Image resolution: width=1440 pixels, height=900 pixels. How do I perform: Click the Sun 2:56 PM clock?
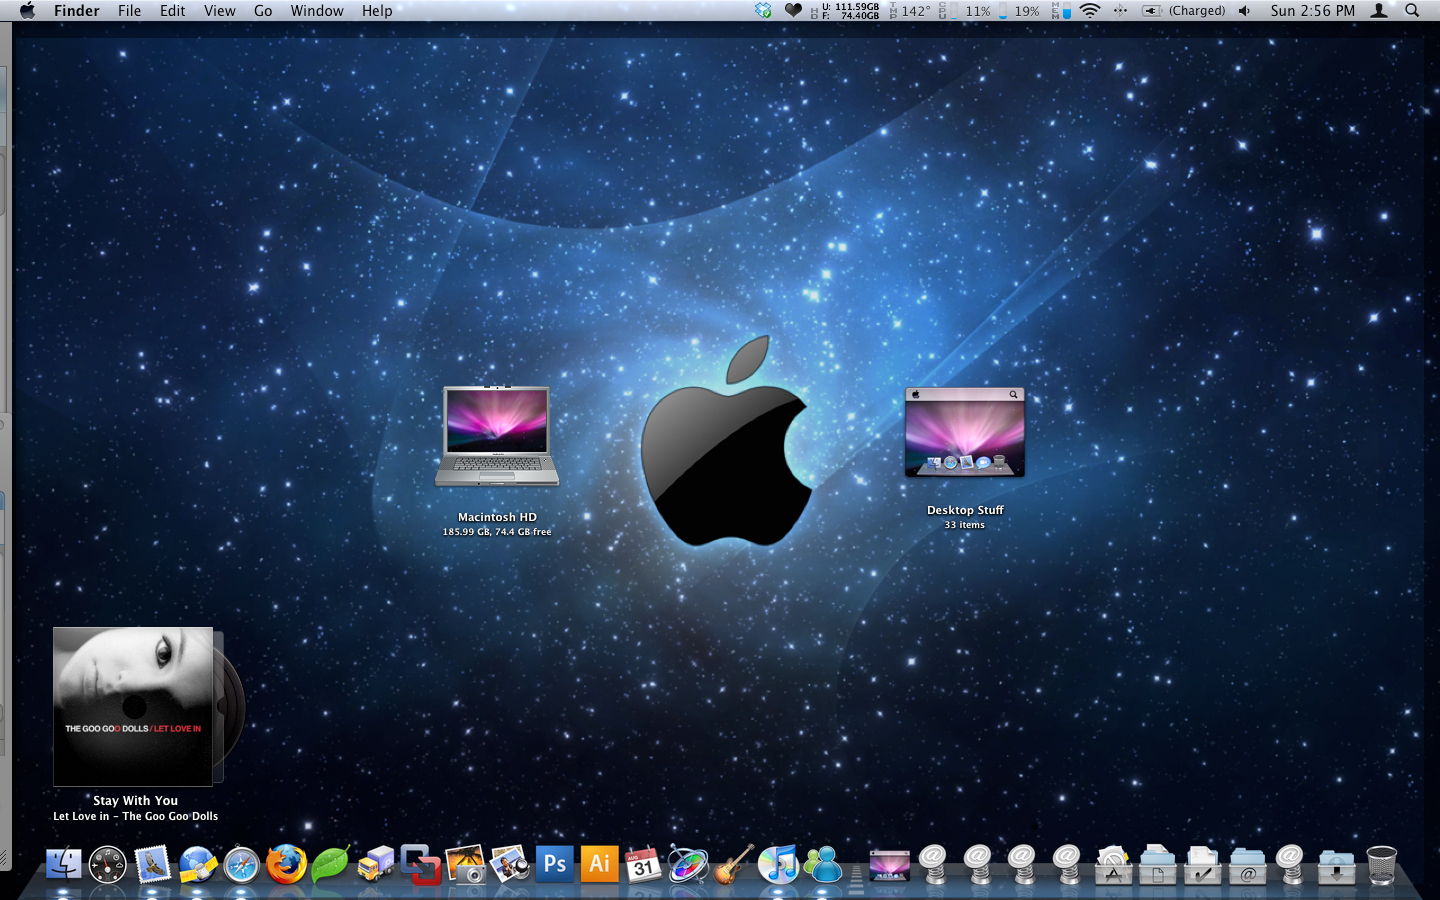click(1313, 11)
